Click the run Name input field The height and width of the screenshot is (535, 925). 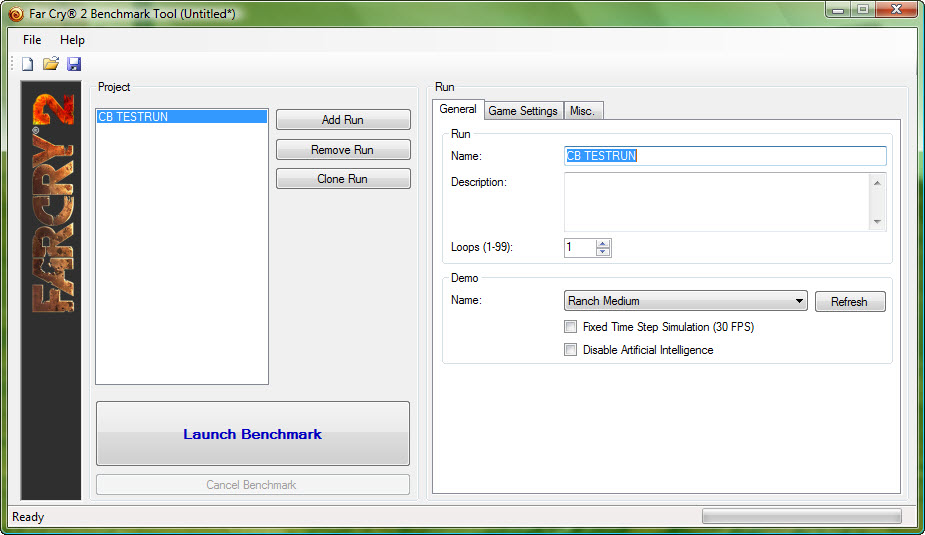(x=725, y=156)
